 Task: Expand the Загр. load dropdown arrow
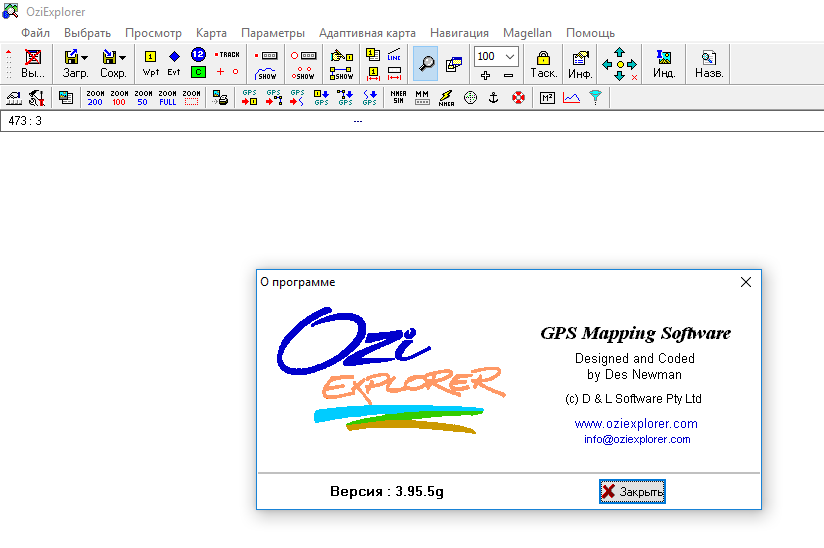(x=84, y=57)
